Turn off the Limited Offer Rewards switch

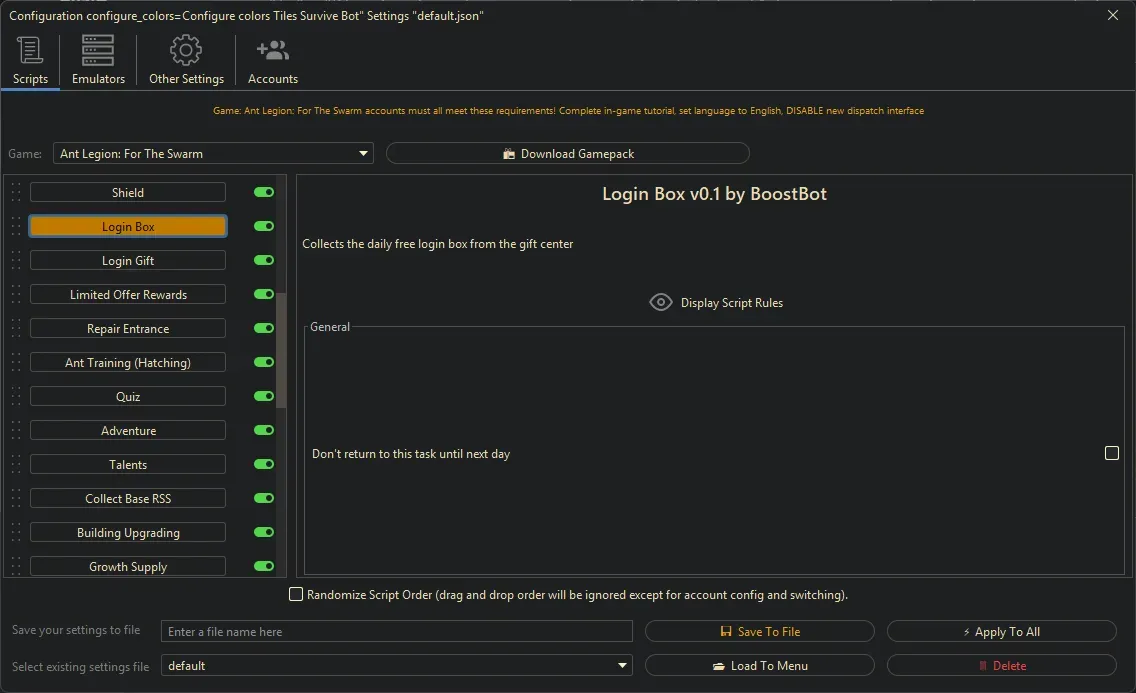coord(264,294)
